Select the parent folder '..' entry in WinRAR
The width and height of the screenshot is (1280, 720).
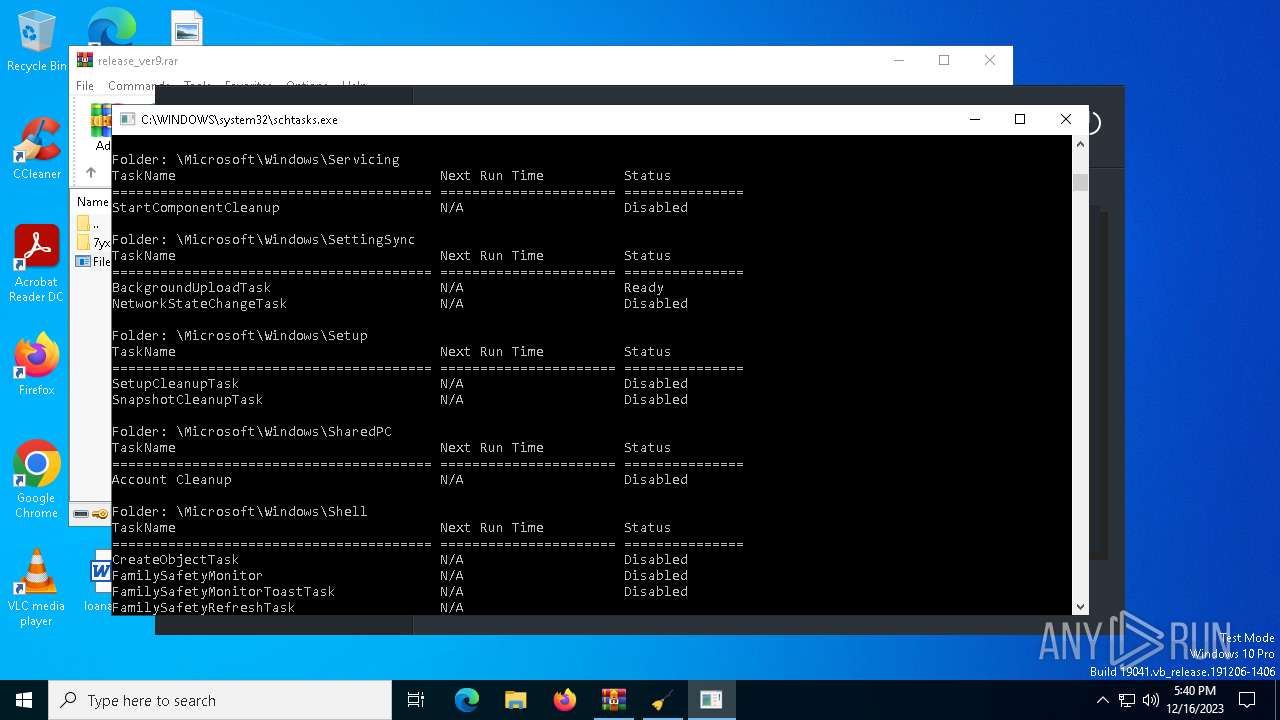[89, 224]
